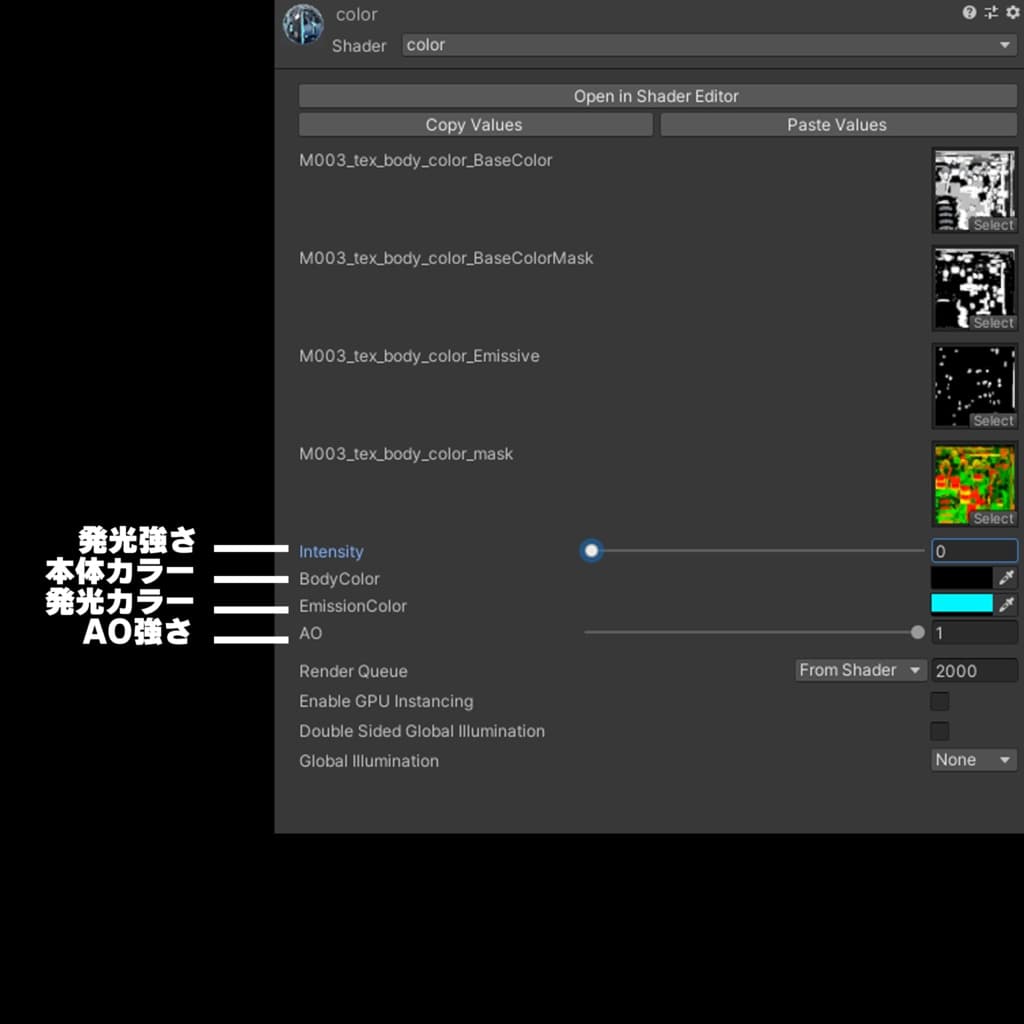Click the Intensity value input field
Viewport: 1024px width, 1024px height.
coord(974,551)
